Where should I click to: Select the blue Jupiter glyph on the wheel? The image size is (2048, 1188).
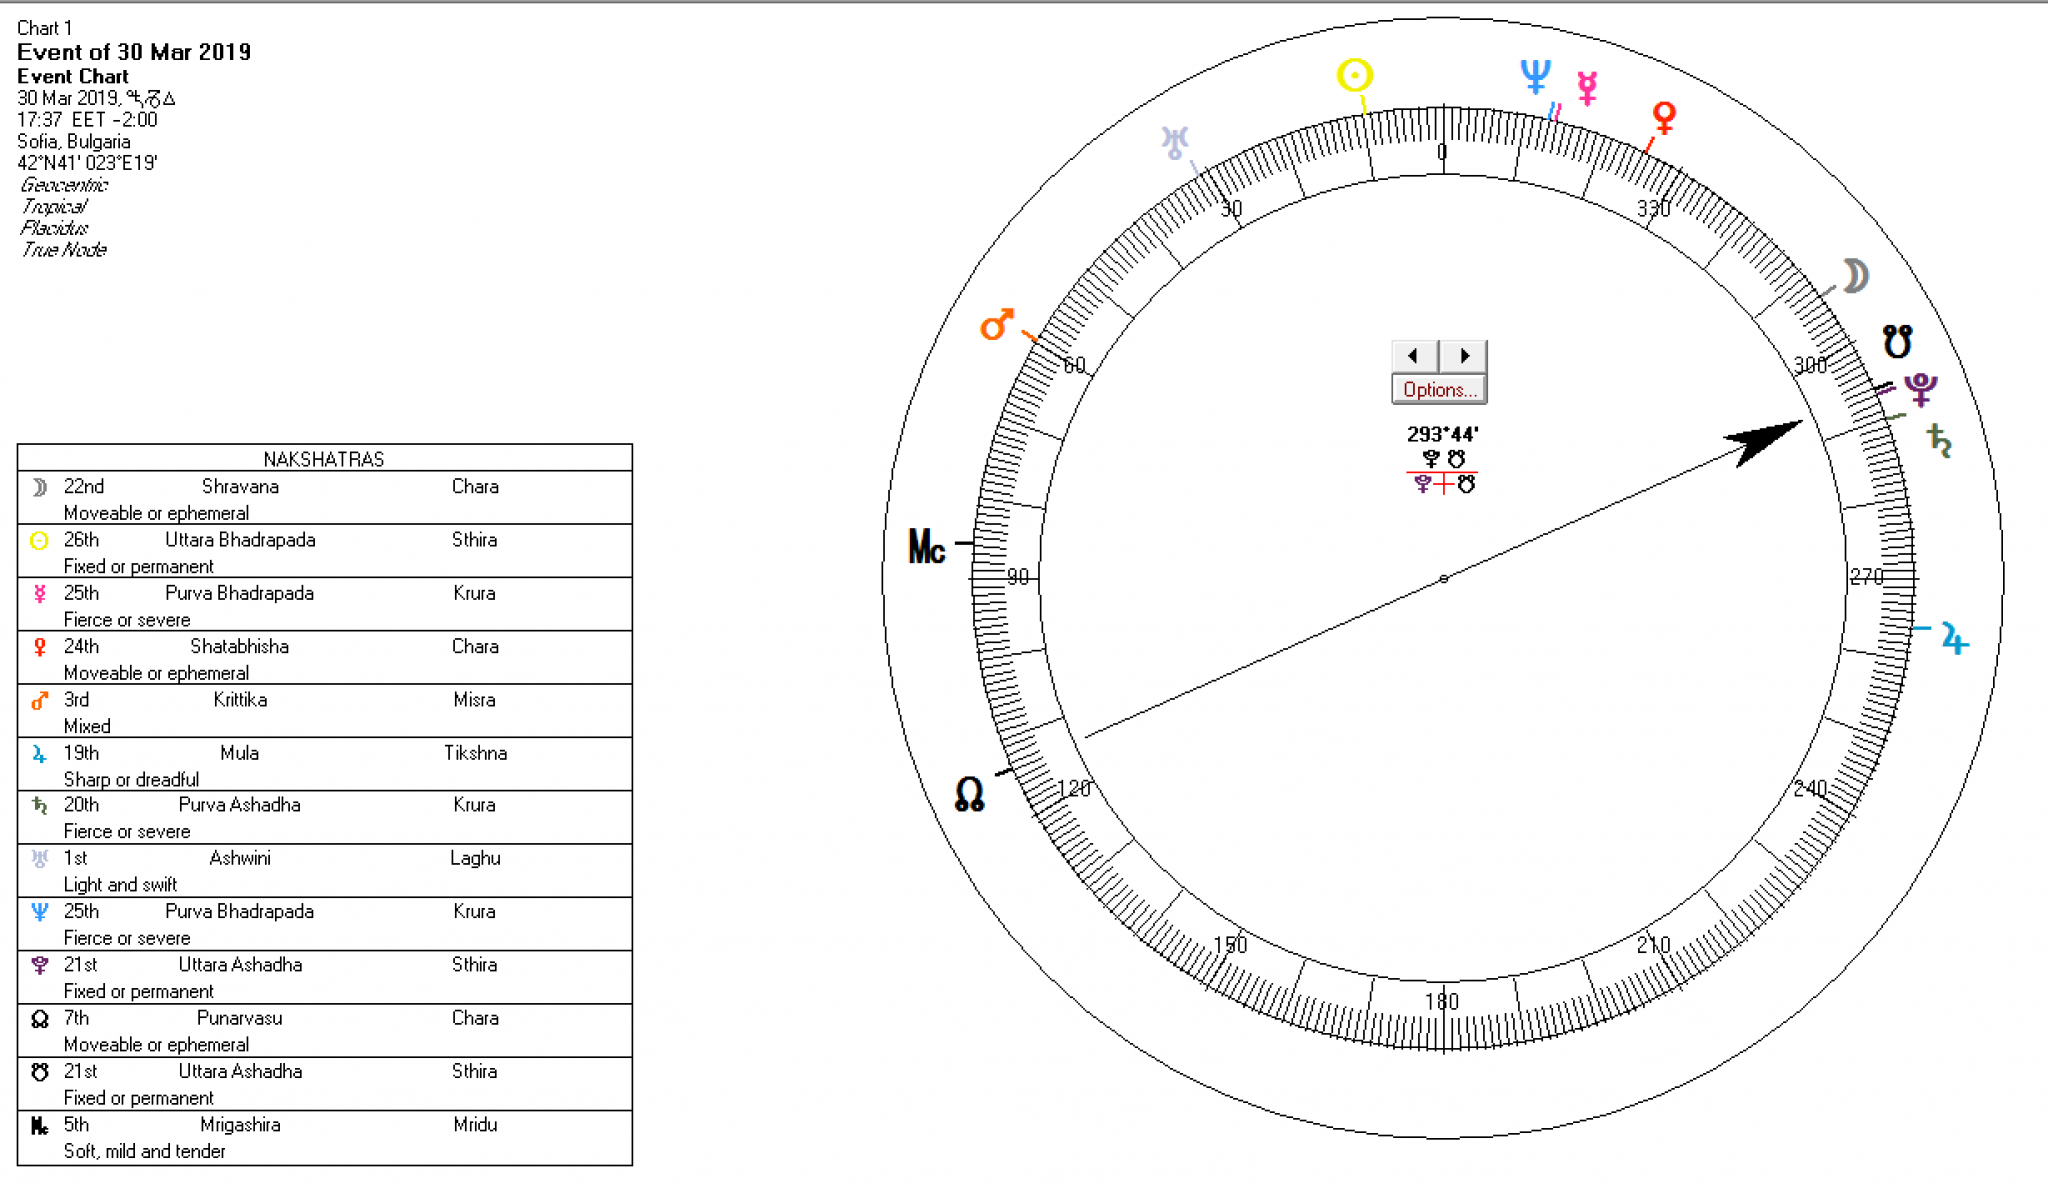point(1954,638)
